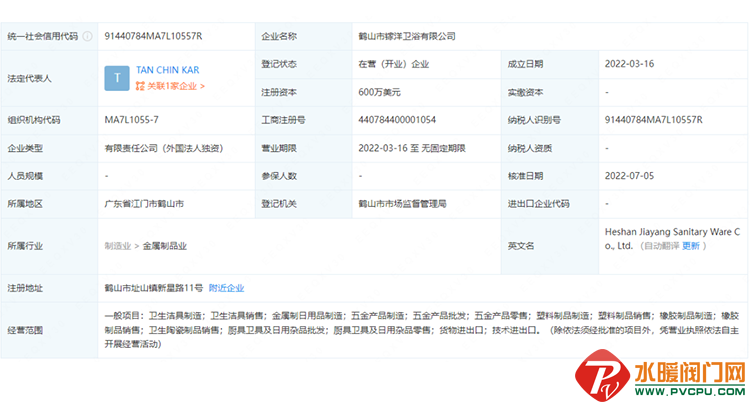The width and height of the screenshot is (750, 406).
Task: Click the info icon beside 统一社会信用代码
Action: tap(88, 36)
